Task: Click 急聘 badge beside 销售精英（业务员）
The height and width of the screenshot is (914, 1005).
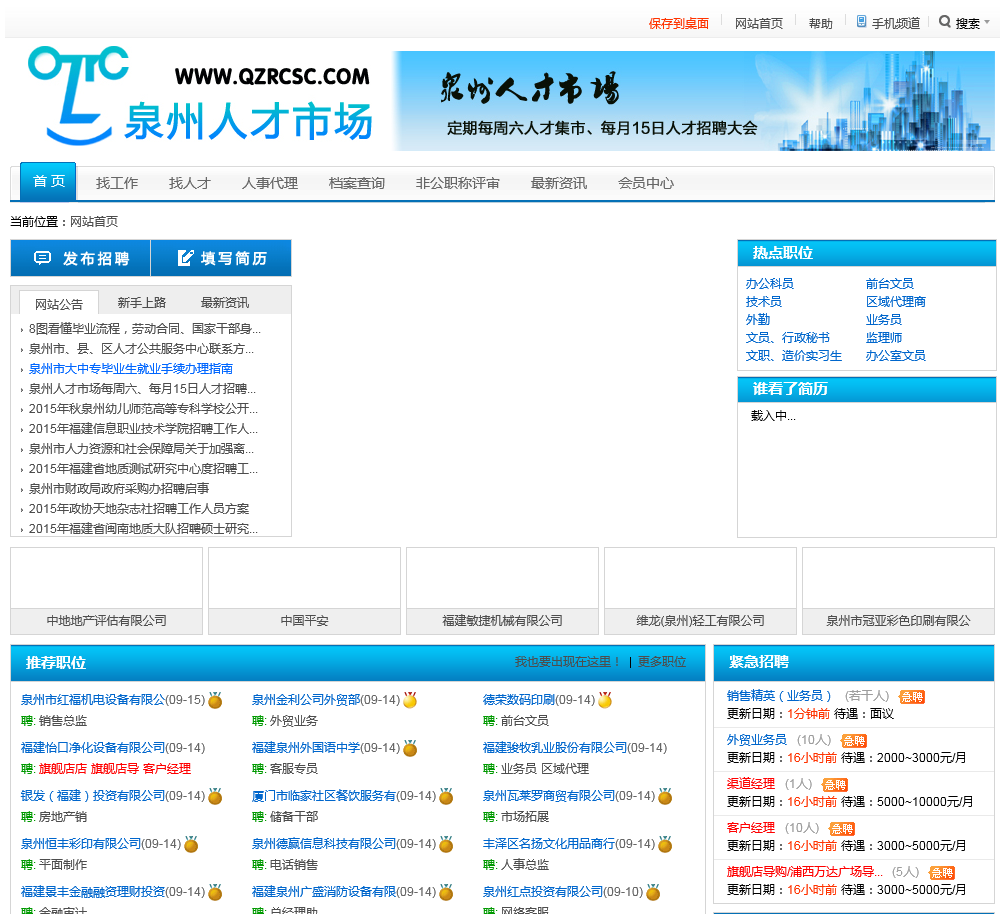Action: [912, 697]
